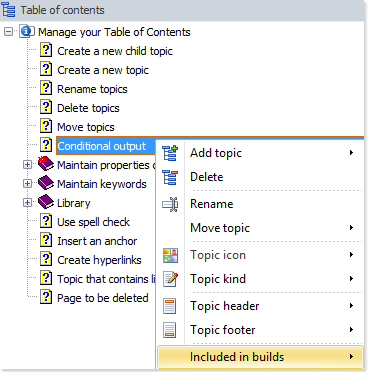Select the Rename topics tree item
The width and height of the screenshot is (368, 373).
92,89
